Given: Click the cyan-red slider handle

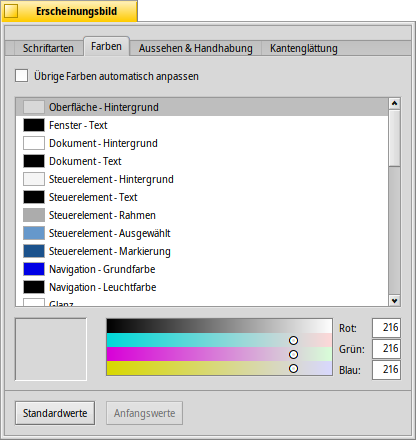Looking at the screenshot, I should click(293, 340).
